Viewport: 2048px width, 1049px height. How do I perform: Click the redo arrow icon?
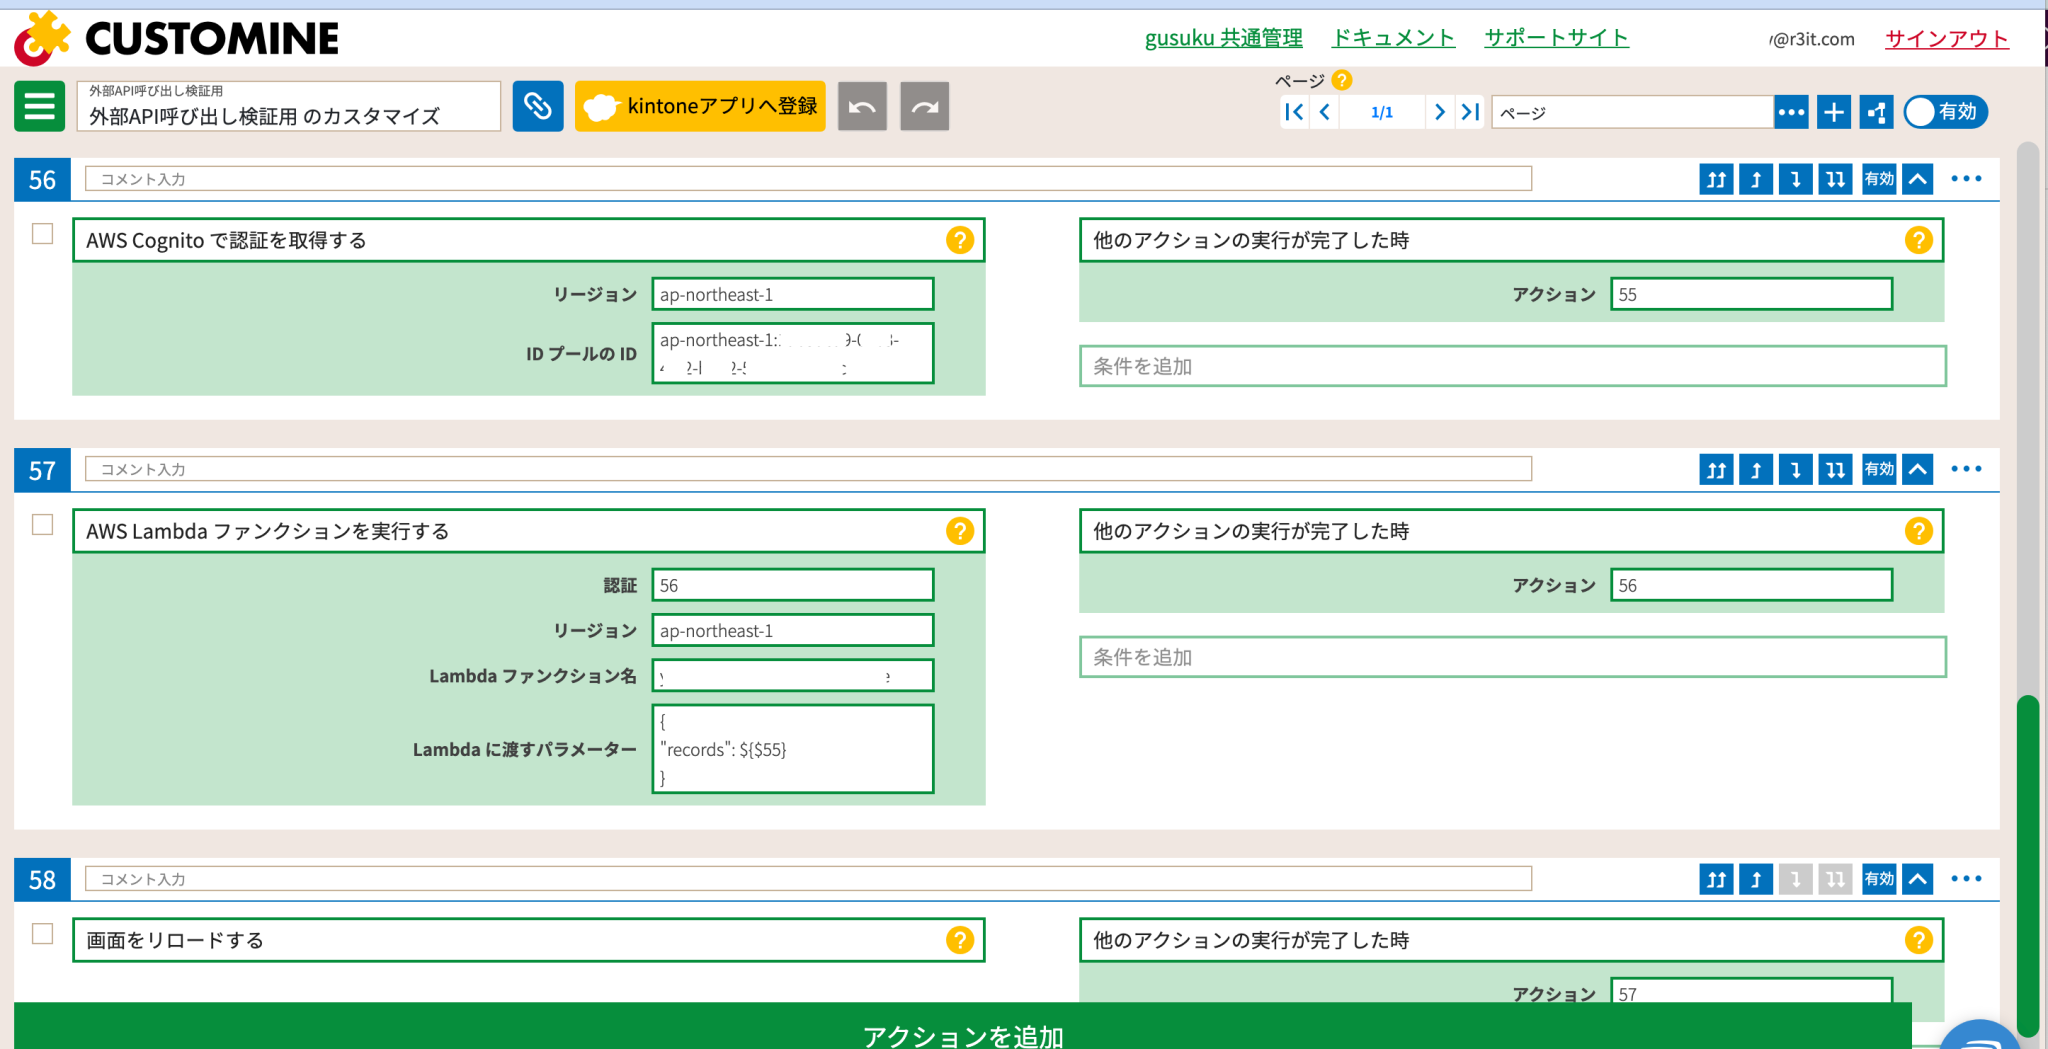point(924,105)
